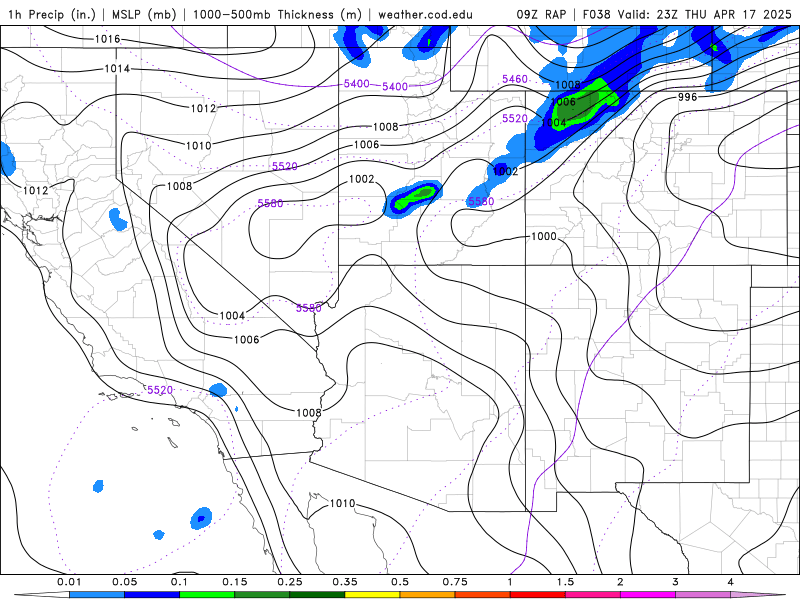The image size is (800, 600).
Task: Click the '0.01' legend value
Action: (69, 582)
